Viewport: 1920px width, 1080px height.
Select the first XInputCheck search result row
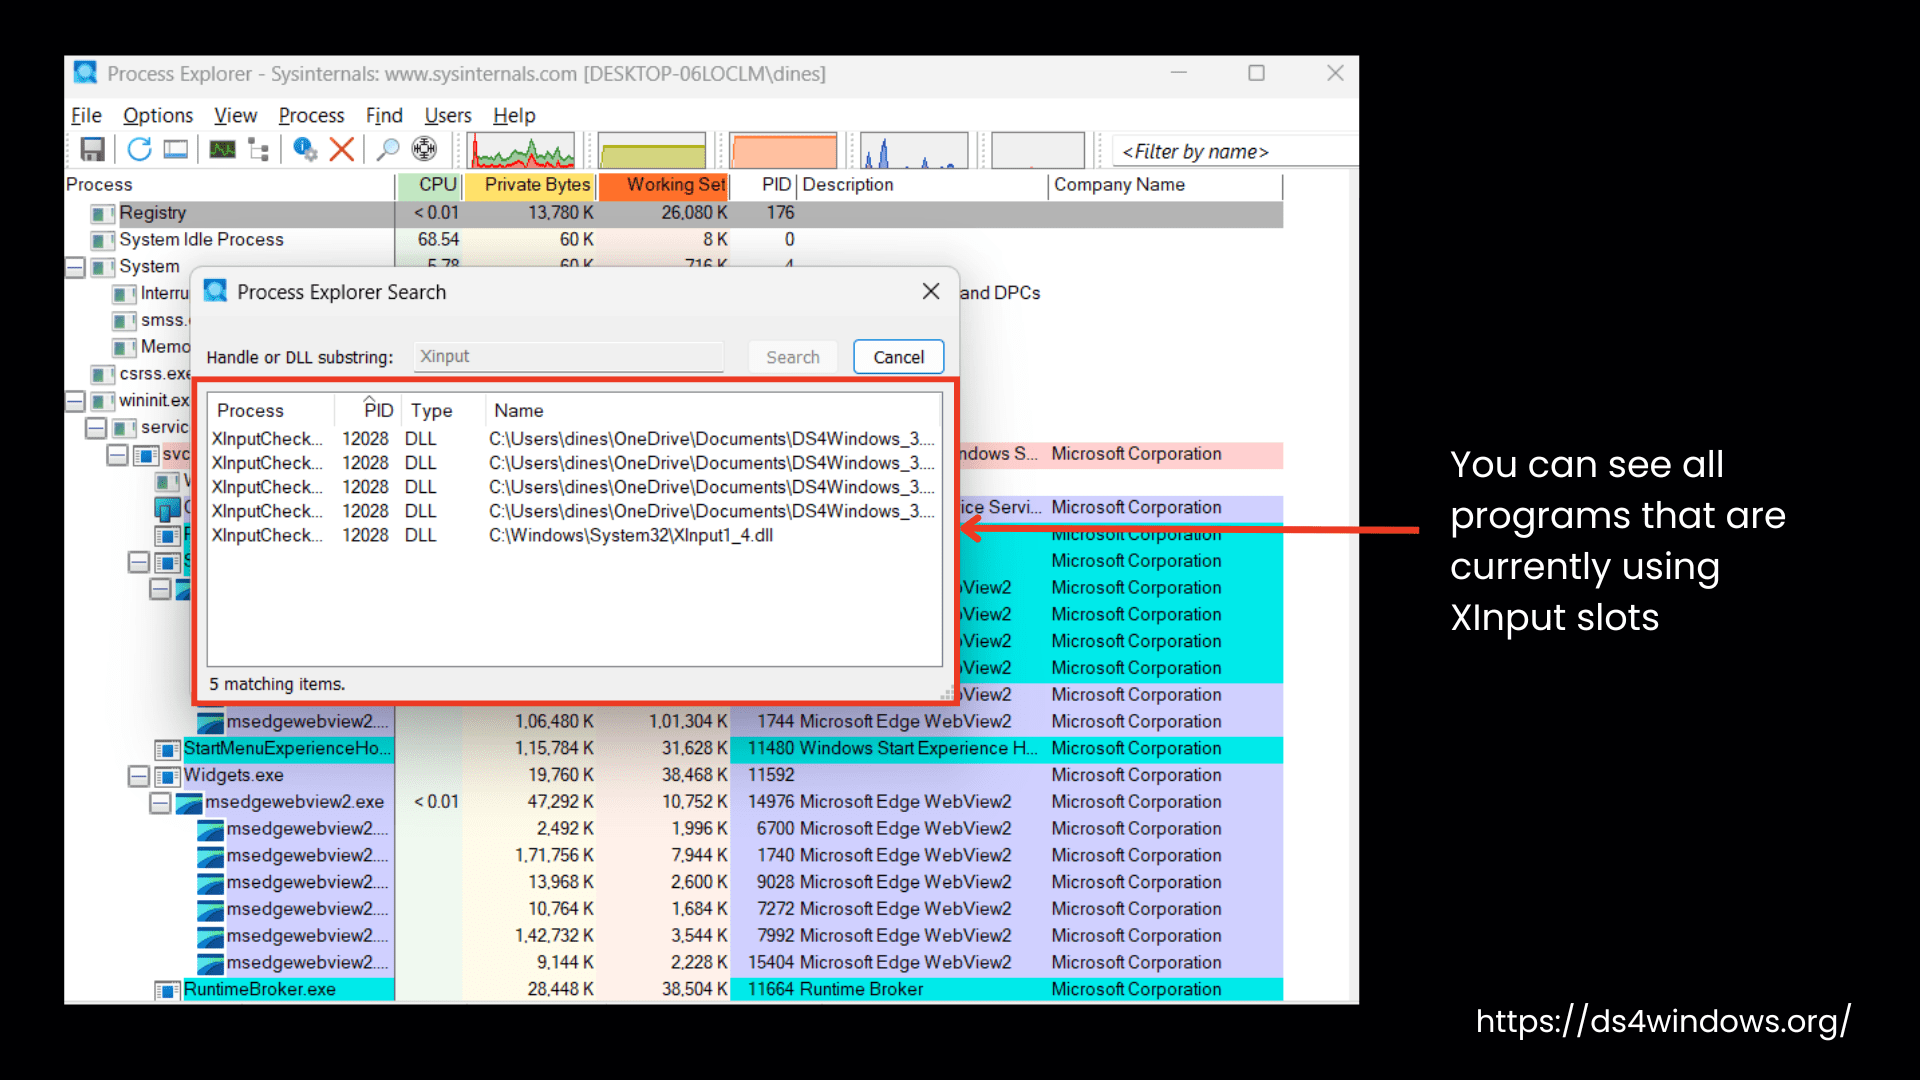(x=574, y=439)
